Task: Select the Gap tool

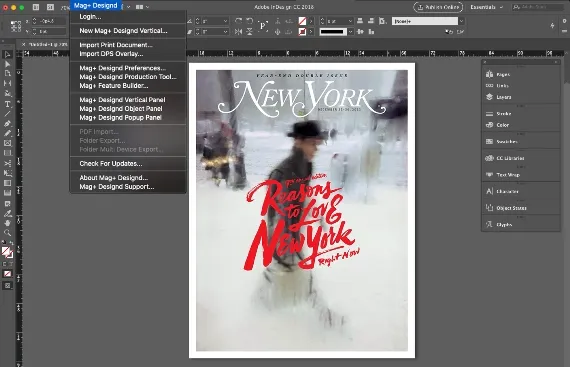Action: (x=7, y=84)
